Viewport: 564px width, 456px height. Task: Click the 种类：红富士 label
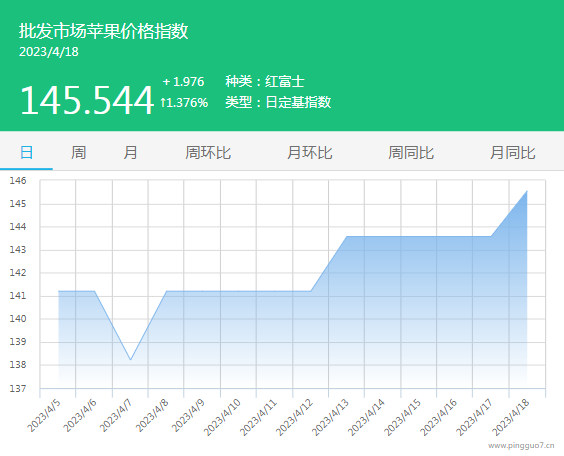click(x=265, y=82)
